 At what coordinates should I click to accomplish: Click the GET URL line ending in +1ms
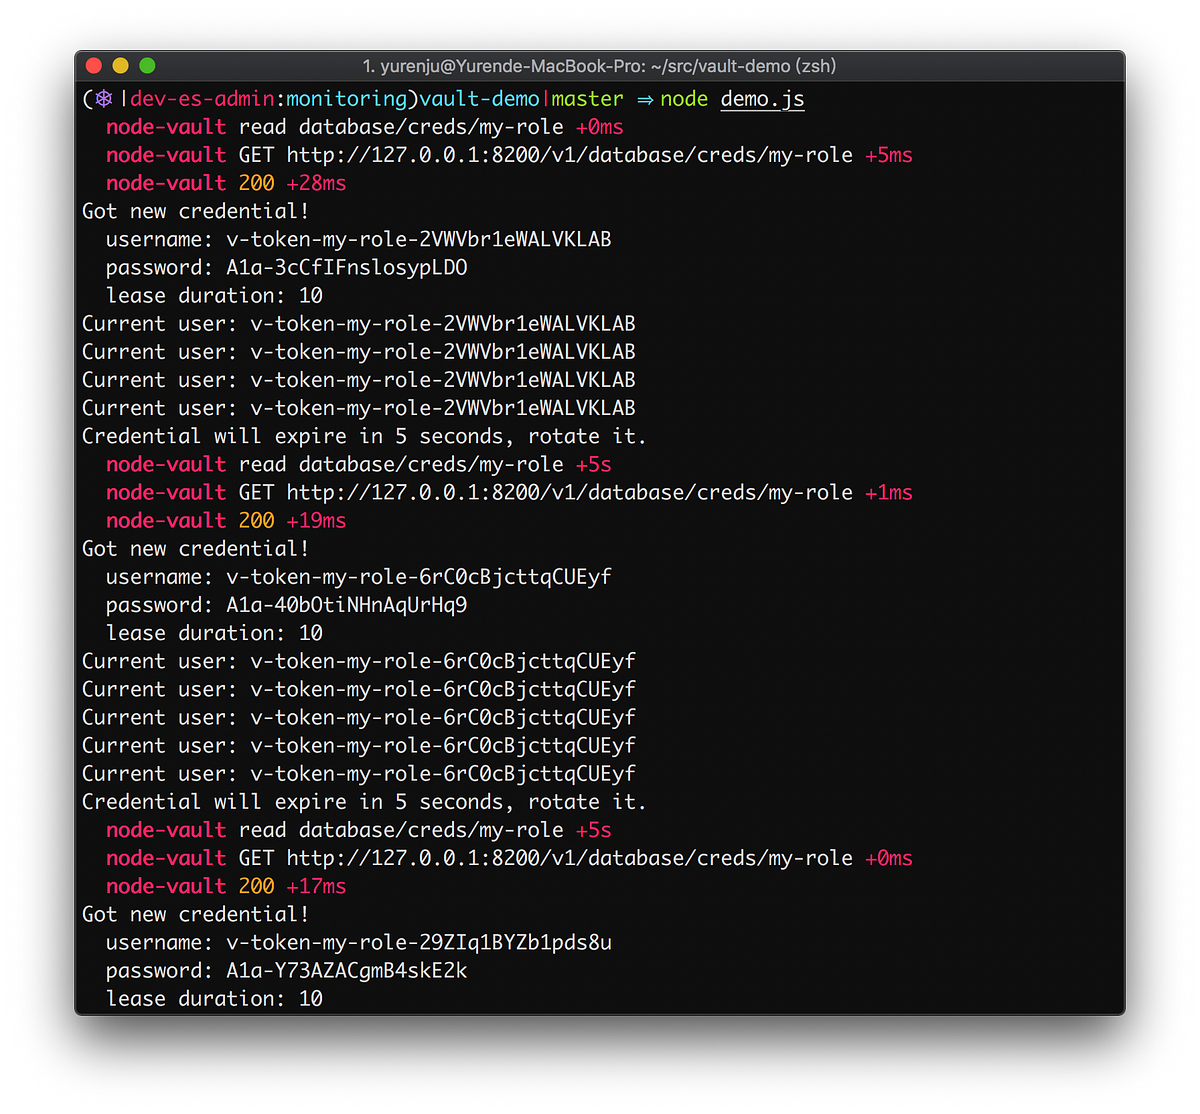(569, 492)
